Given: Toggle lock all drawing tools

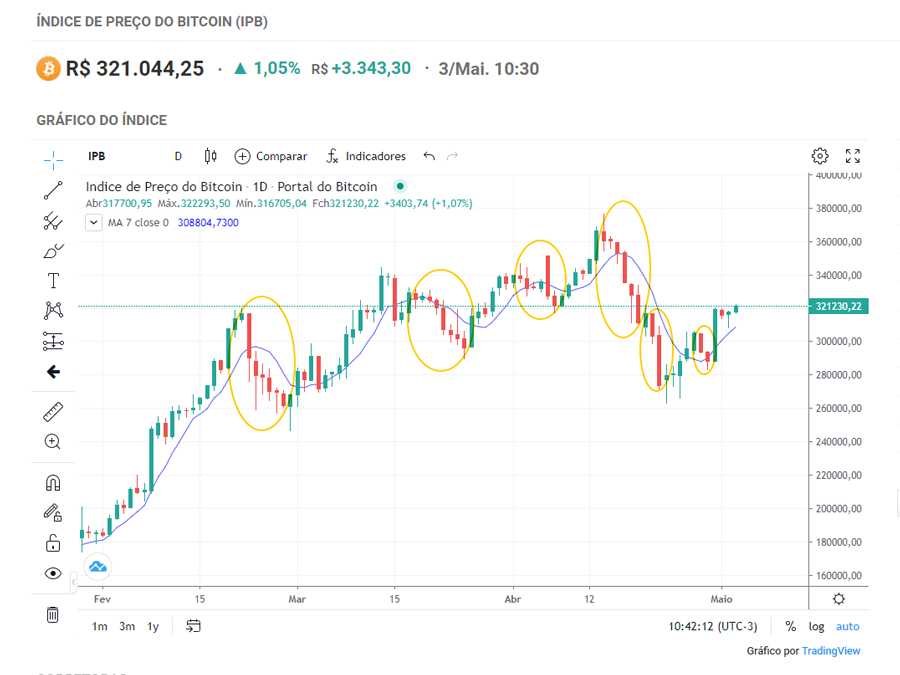Looking at the screenshot, I should pyautogui.click(x=53, y=543).
